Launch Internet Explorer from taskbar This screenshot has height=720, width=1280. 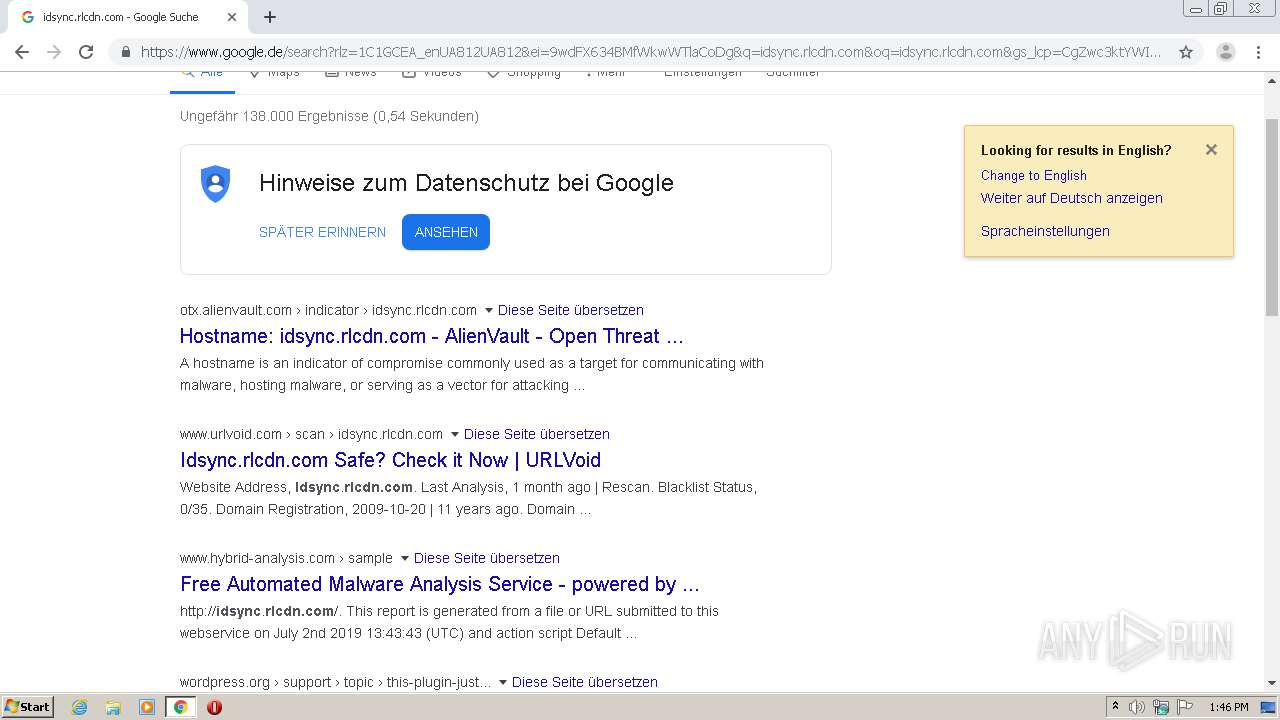click(x=80, y=707)
